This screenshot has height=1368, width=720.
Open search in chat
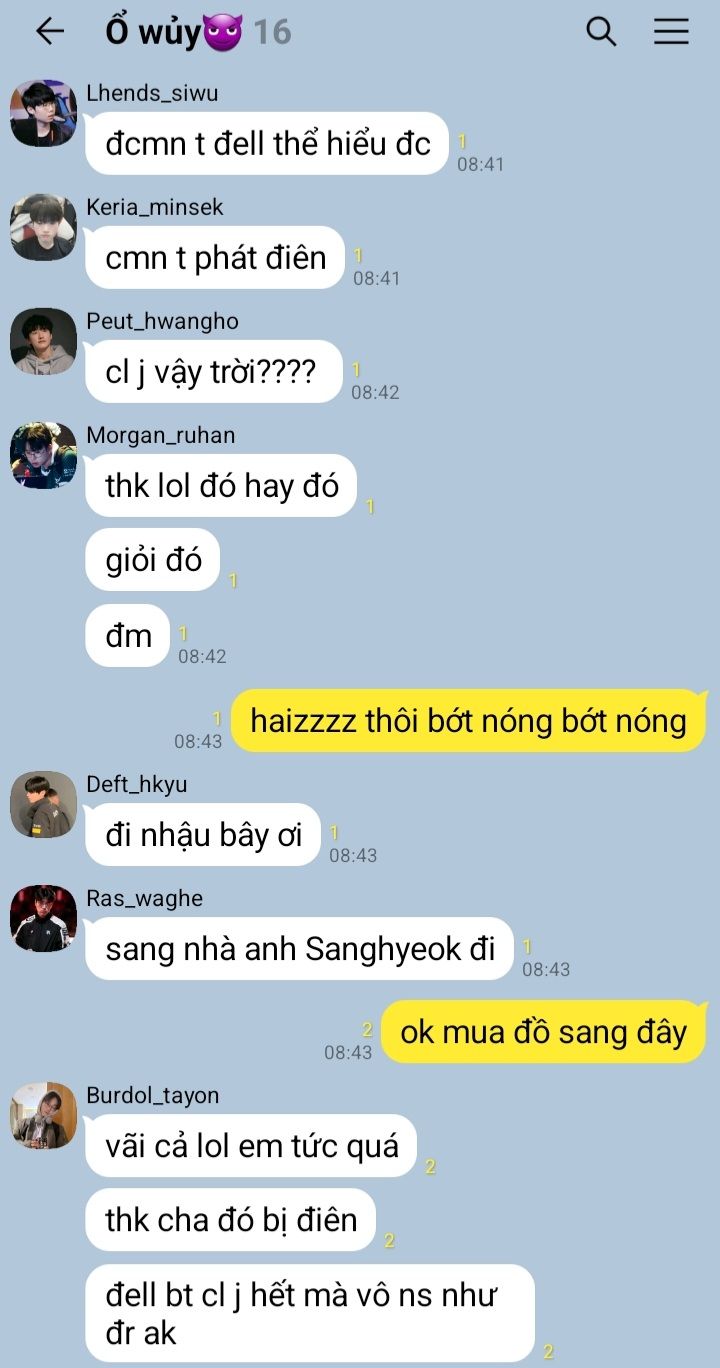[x=601, y=32]
